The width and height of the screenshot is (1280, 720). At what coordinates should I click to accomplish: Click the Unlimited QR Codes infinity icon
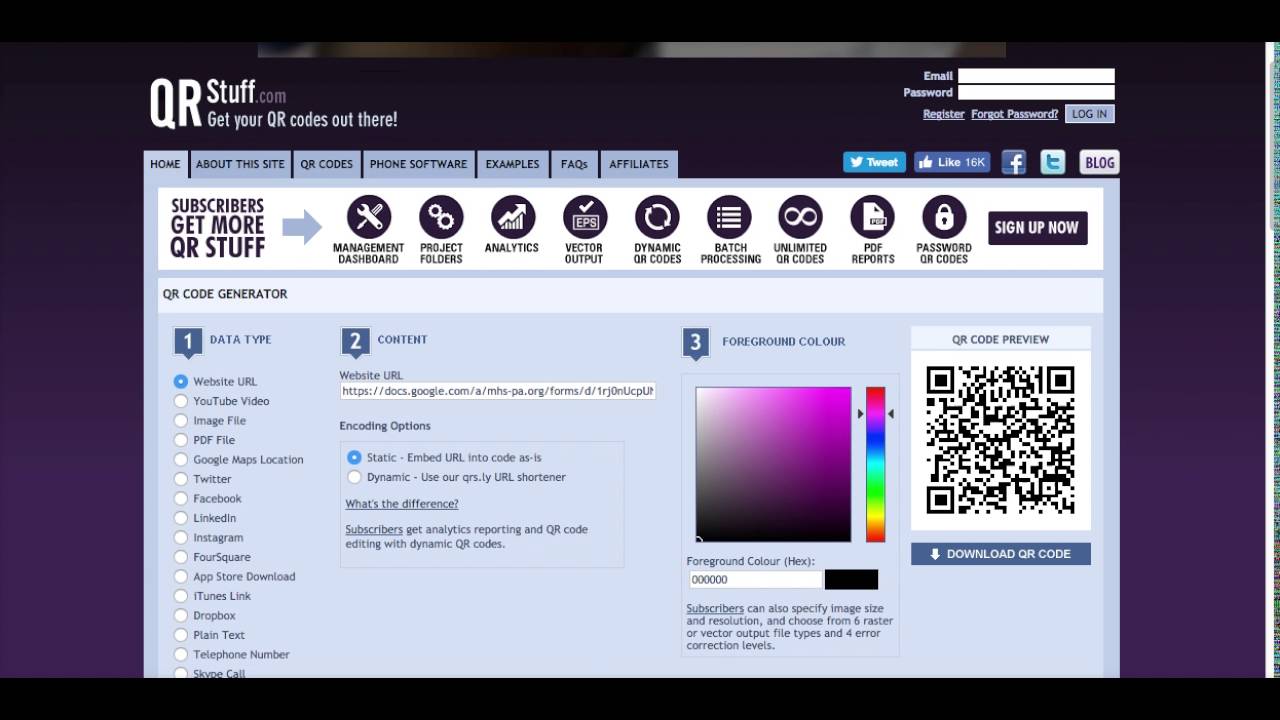(800, 217)
